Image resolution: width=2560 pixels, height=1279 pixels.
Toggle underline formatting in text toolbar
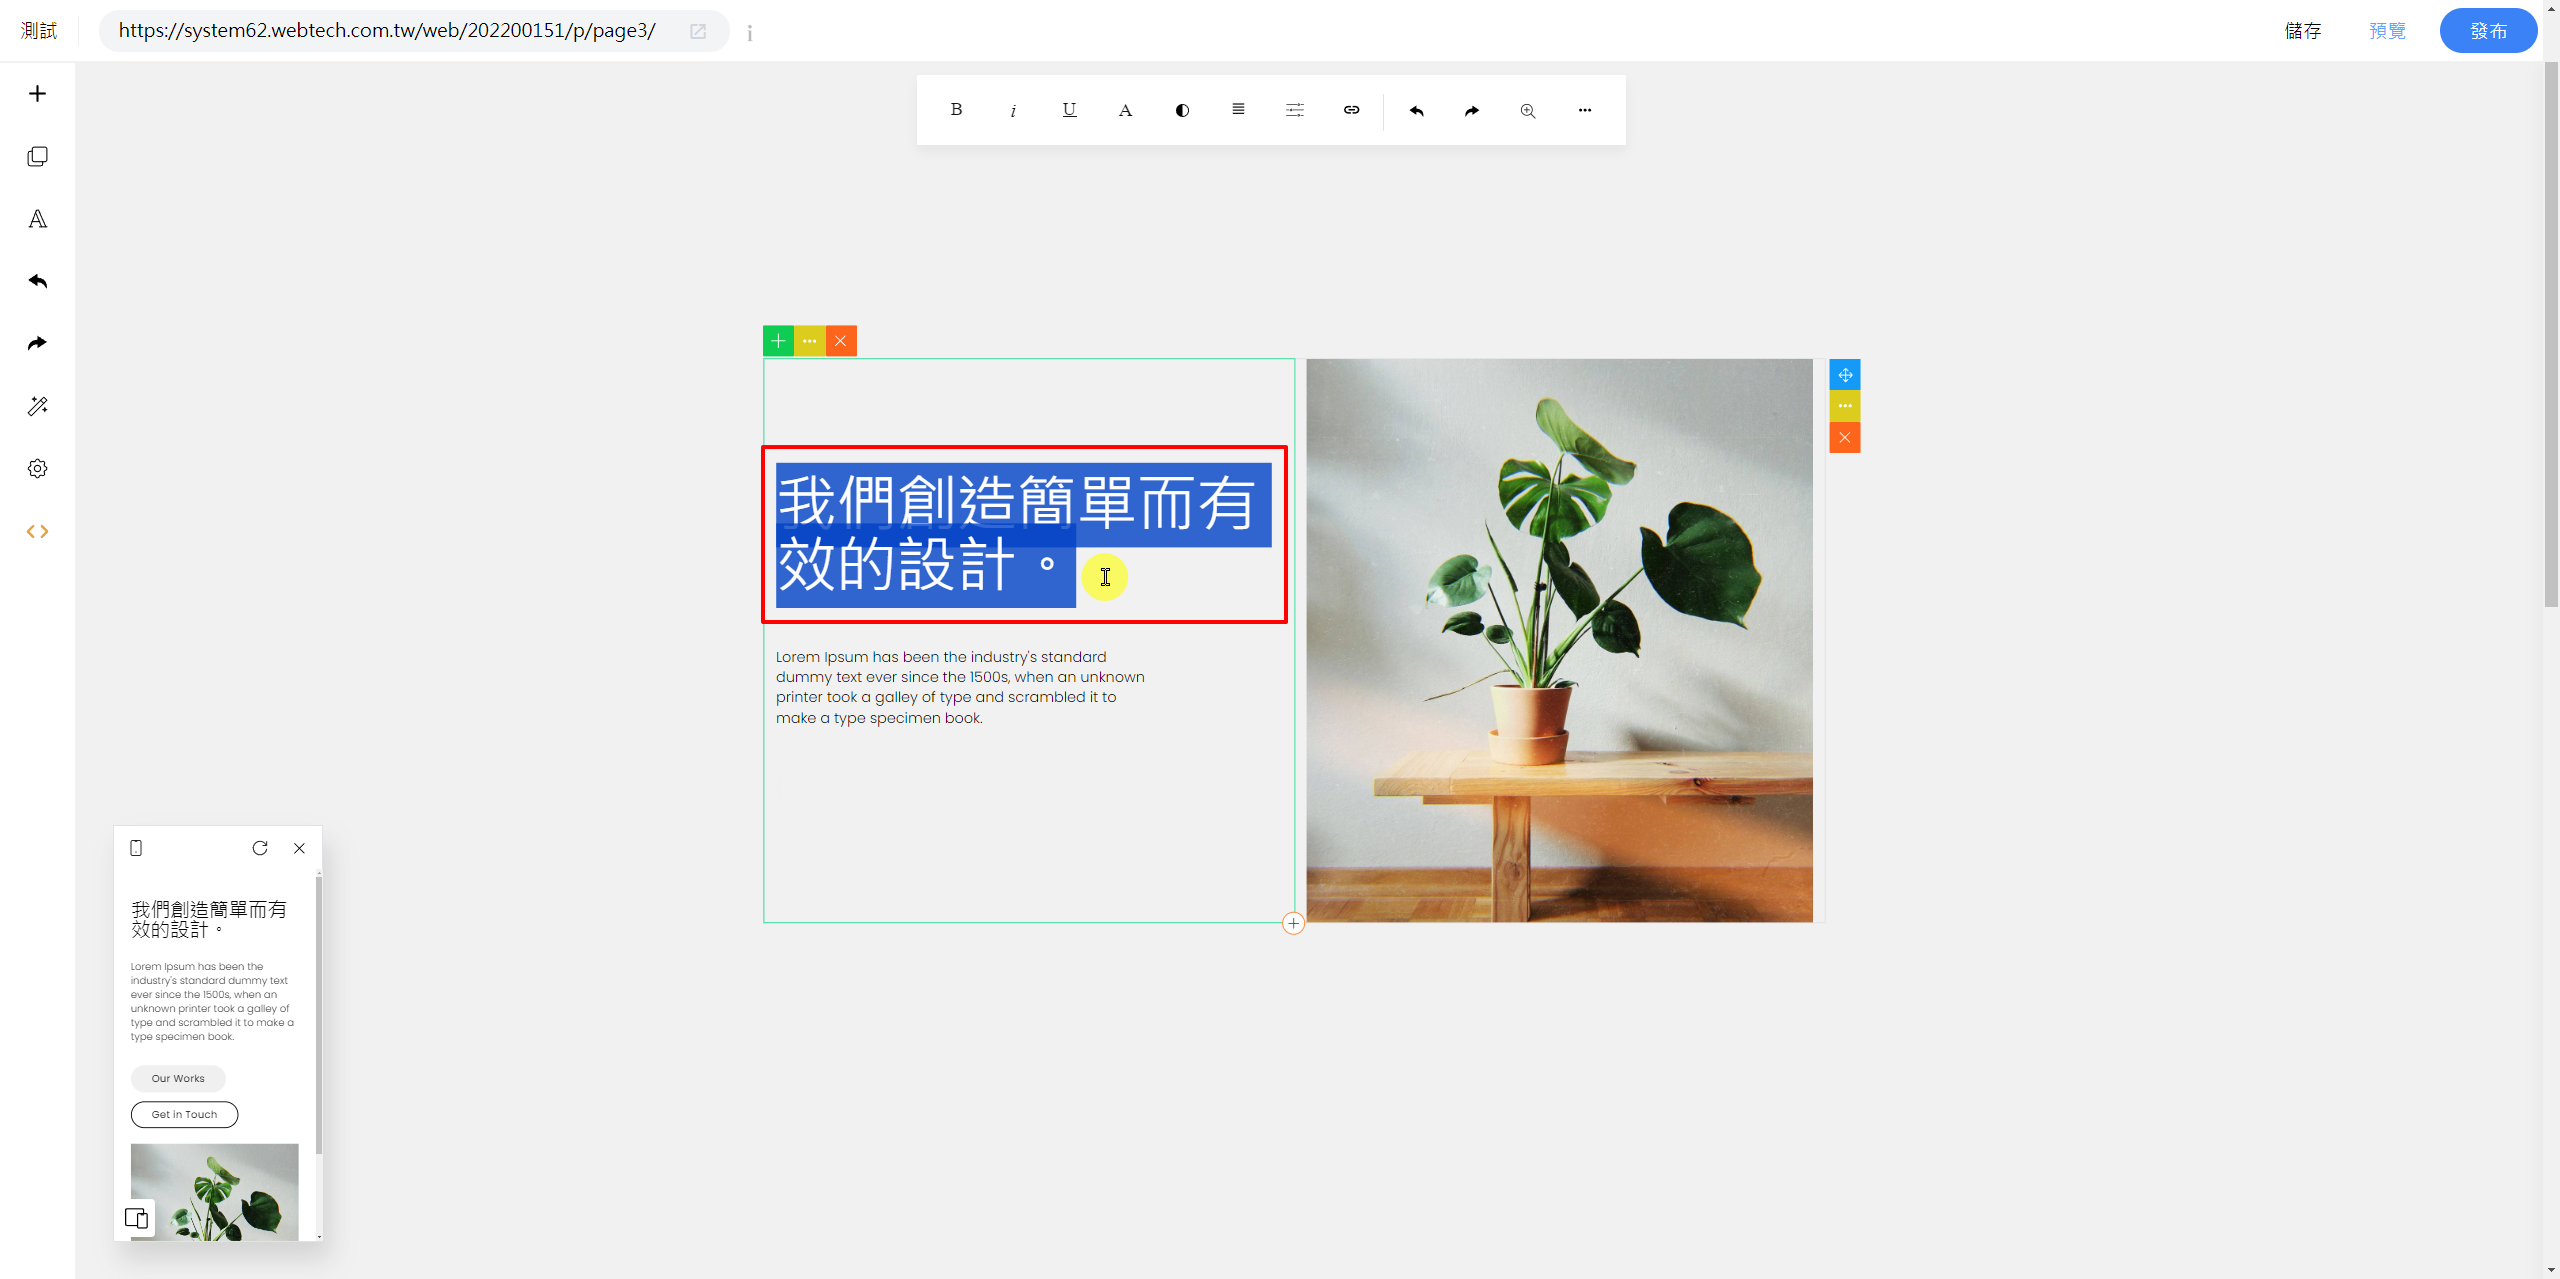coord(1069,110)
